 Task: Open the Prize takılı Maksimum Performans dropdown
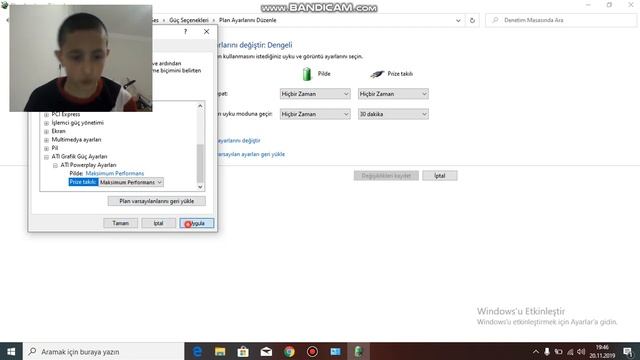click(131, 182)
